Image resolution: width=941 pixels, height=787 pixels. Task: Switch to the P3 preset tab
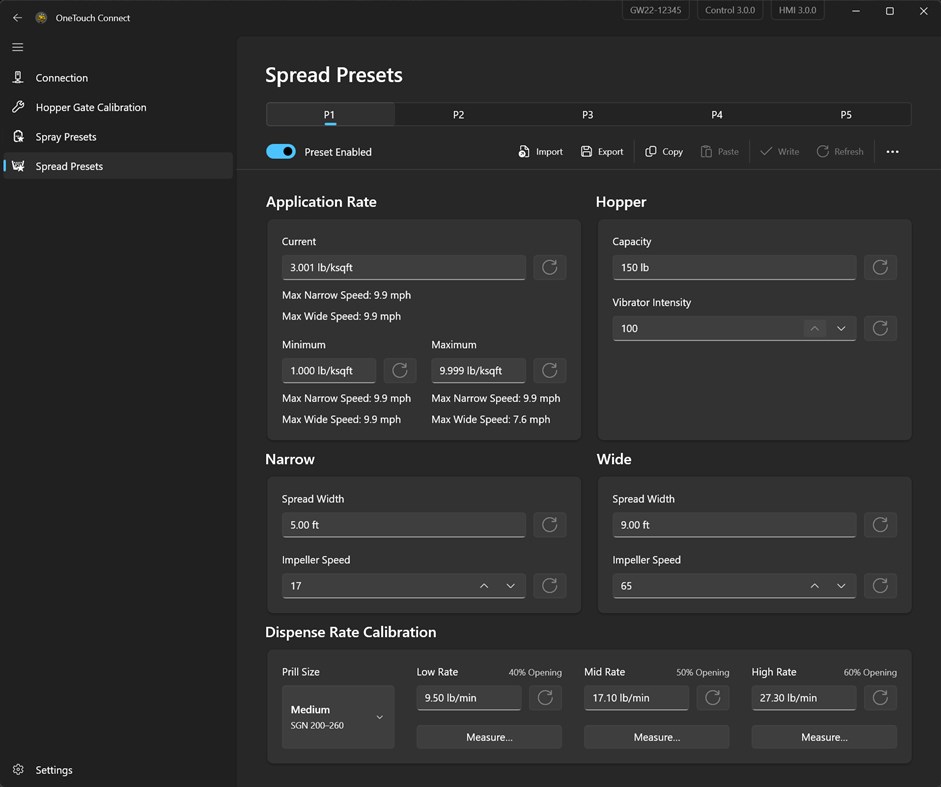click(x=587, y=115)
